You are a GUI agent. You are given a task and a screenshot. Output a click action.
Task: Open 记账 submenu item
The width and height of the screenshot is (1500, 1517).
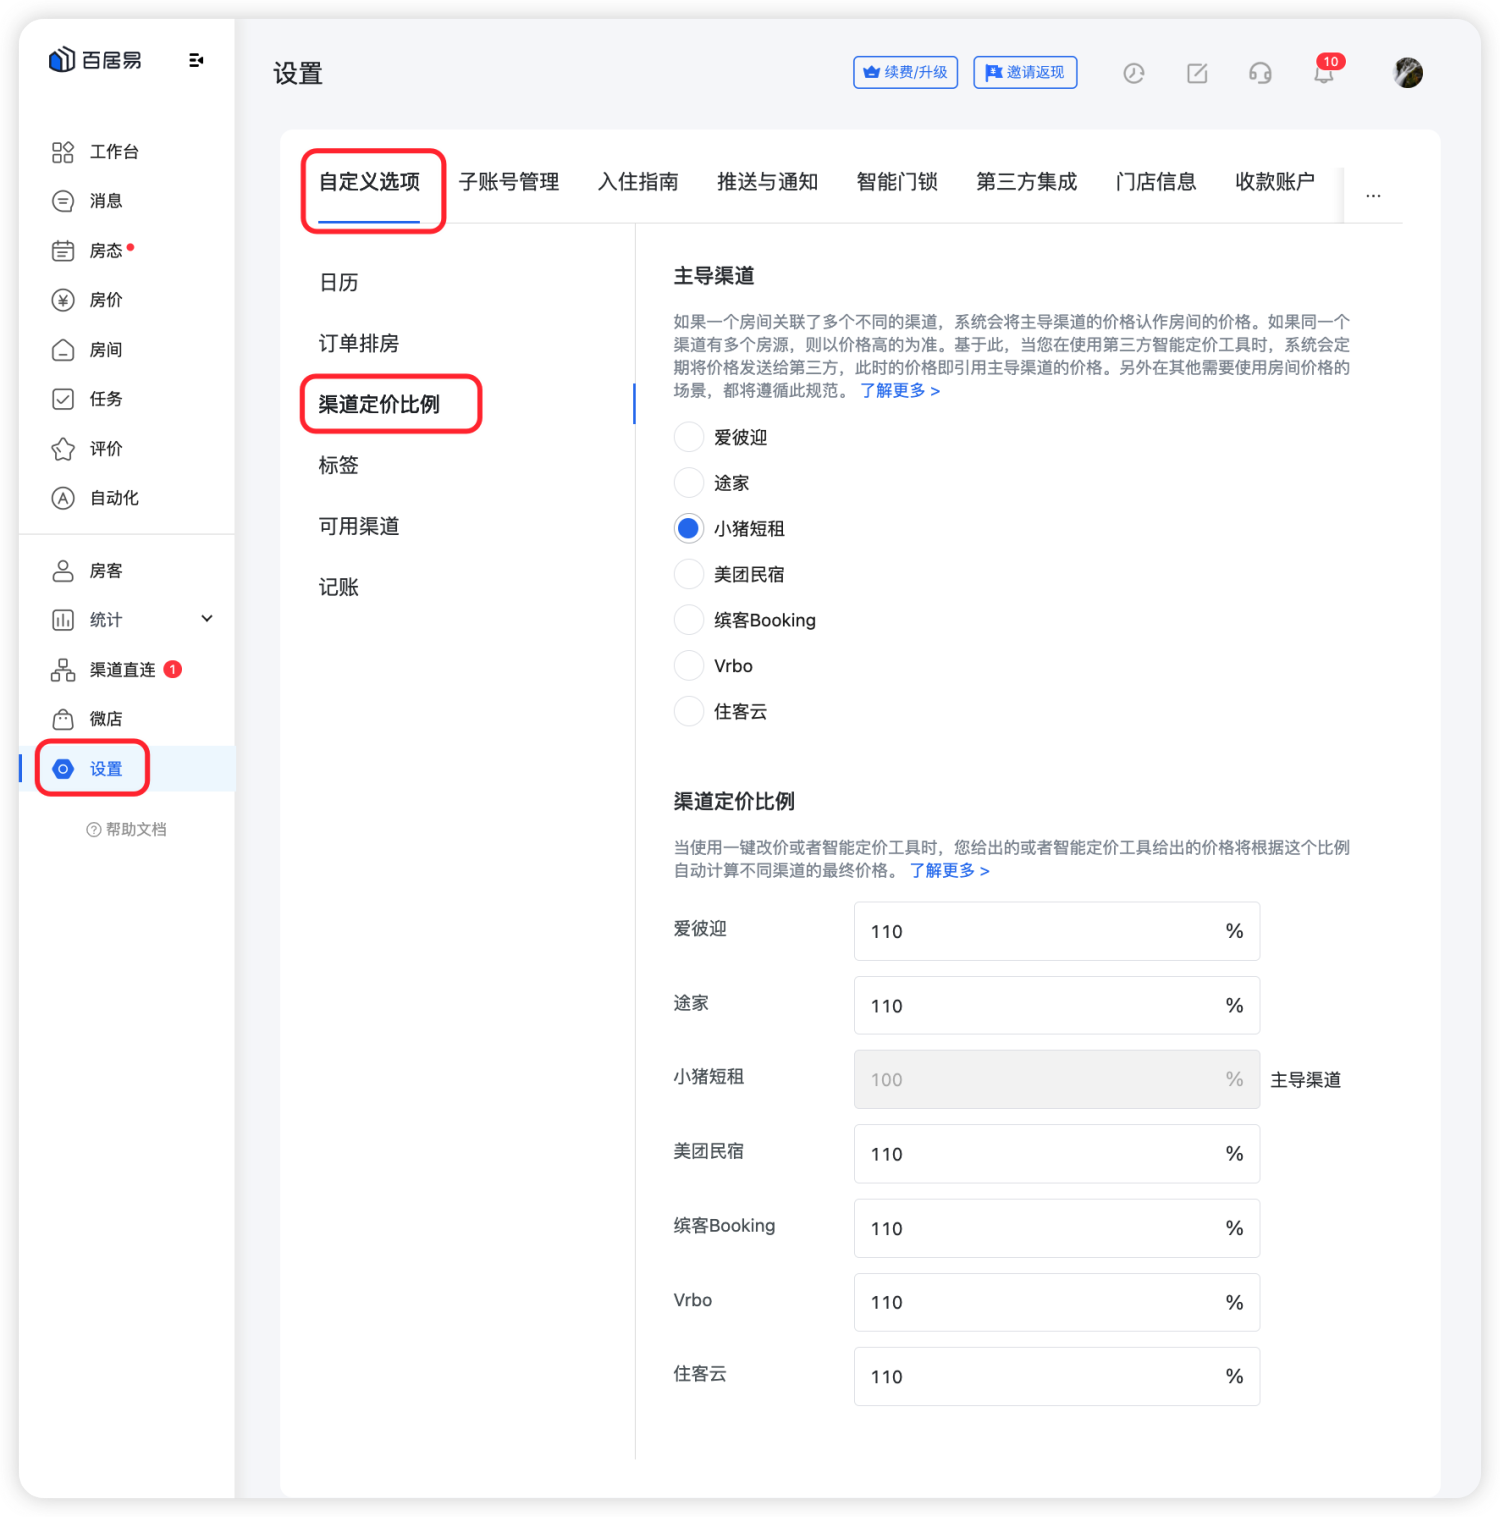click(x=339, y=588)
